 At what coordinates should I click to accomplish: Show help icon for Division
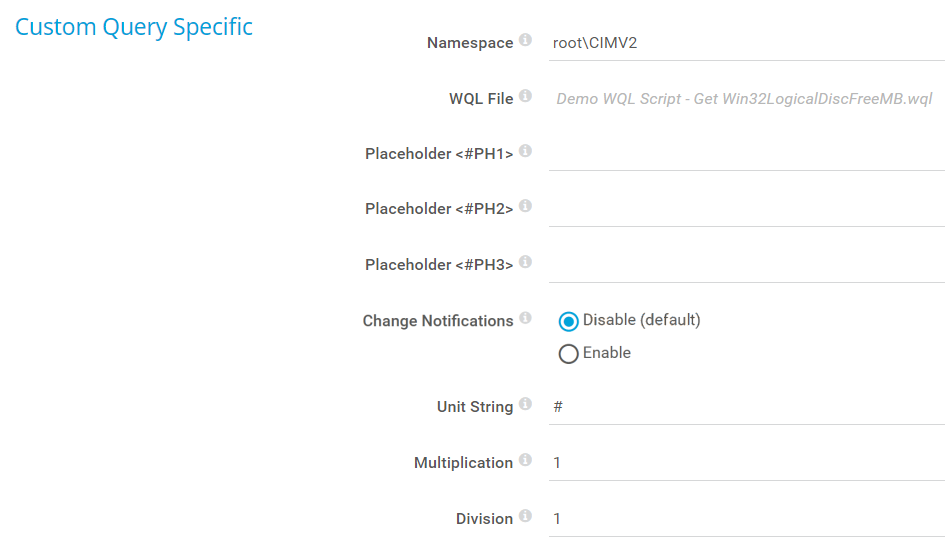pos(525,517)
